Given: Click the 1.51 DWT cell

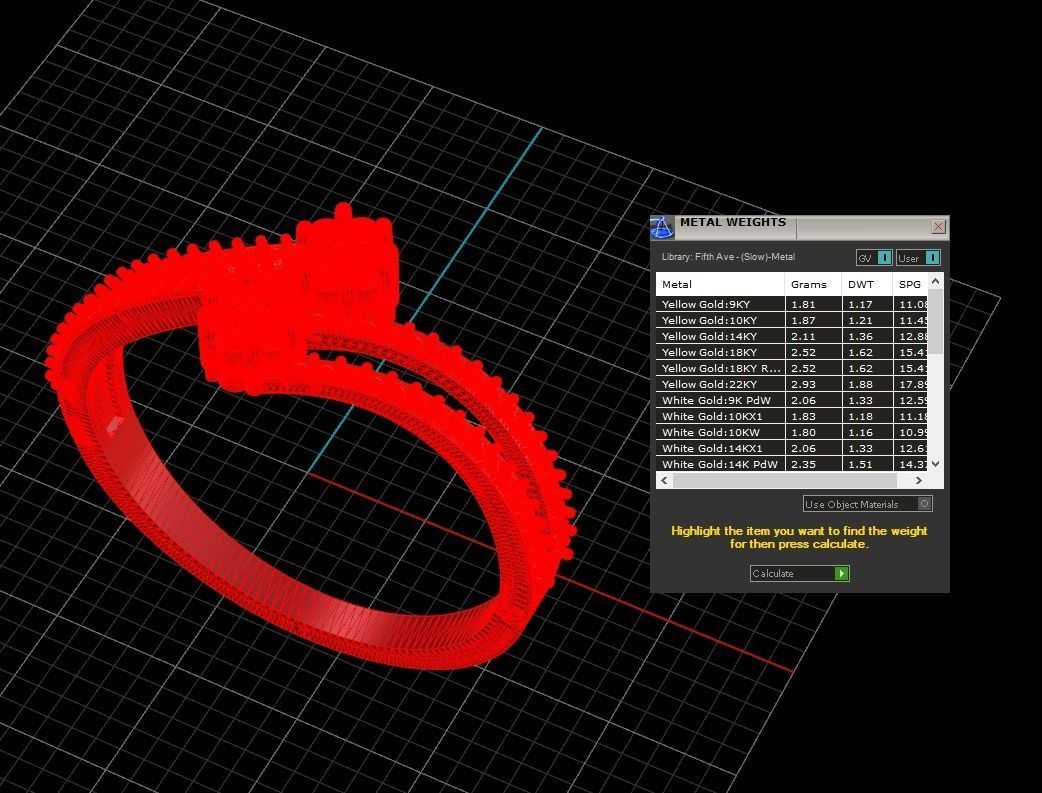Looking at the screenshot, I should pos(867,464).
